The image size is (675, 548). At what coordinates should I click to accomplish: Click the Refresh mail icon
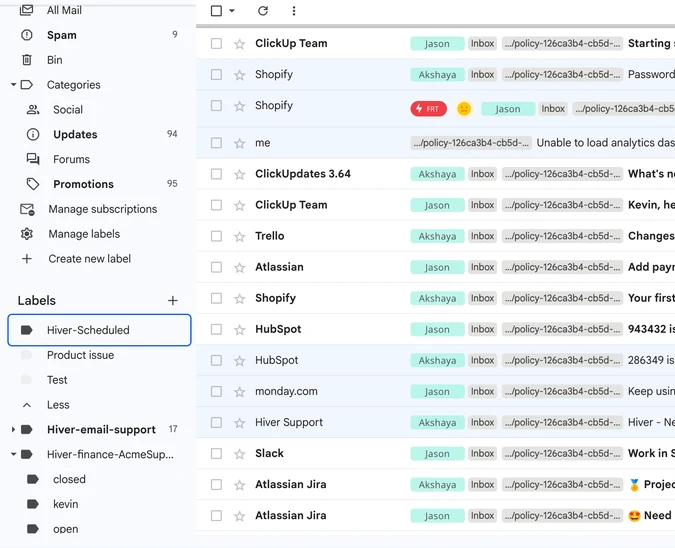pos(263,11)
